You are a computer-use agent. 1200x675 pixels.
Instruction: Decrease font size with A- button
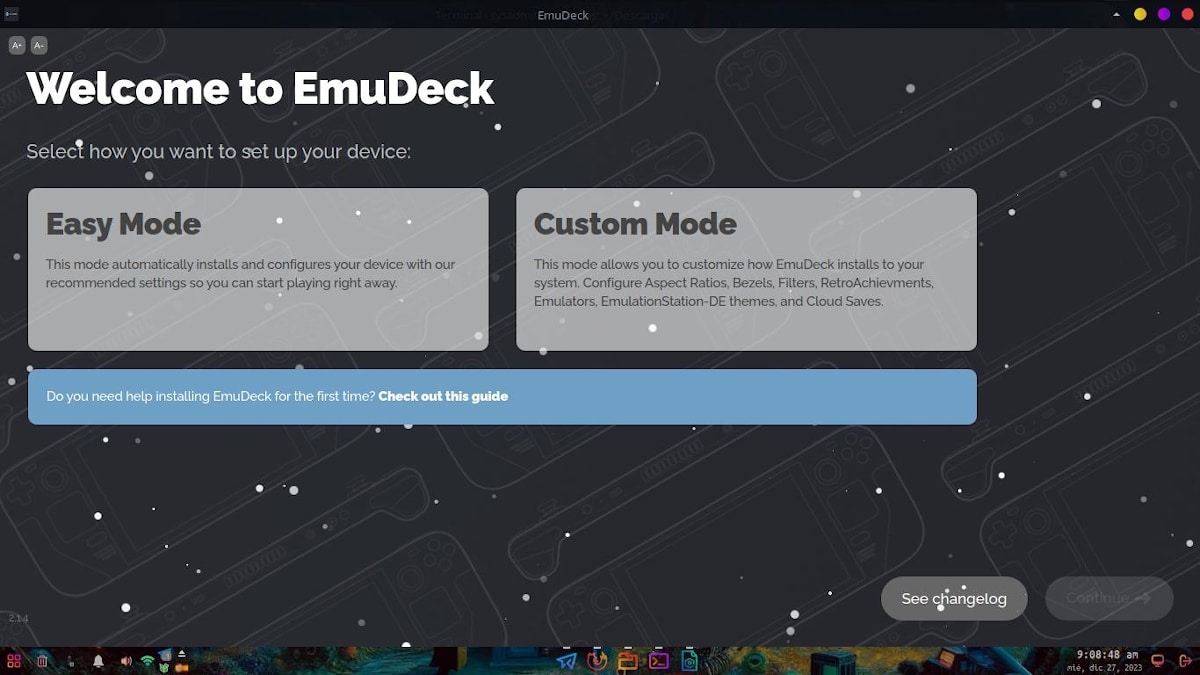coord(39,45)
